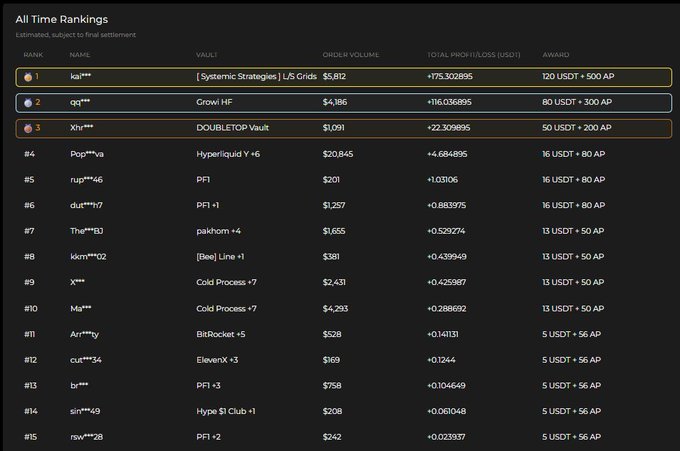Click the bronze medal icon for rank 3
Image resolution: width=680 pixels, height=451 pixels.
pyautogui.click(x=28, y=128)
